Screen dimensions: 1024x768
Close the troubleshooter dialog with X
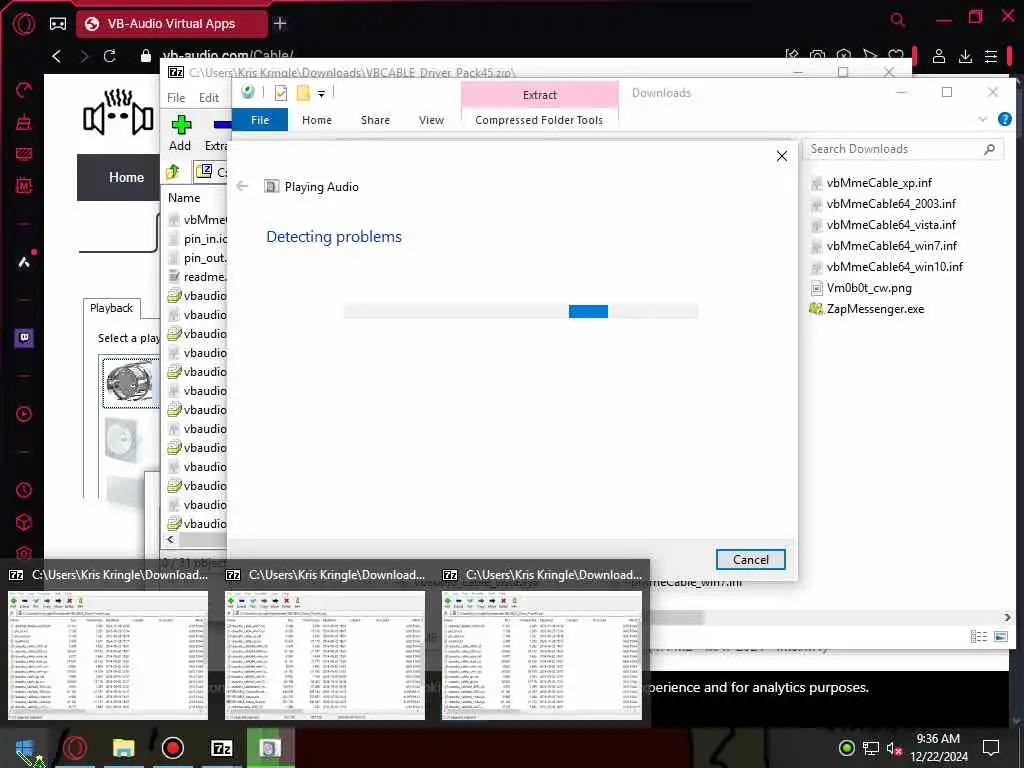(x=782, y=156)
